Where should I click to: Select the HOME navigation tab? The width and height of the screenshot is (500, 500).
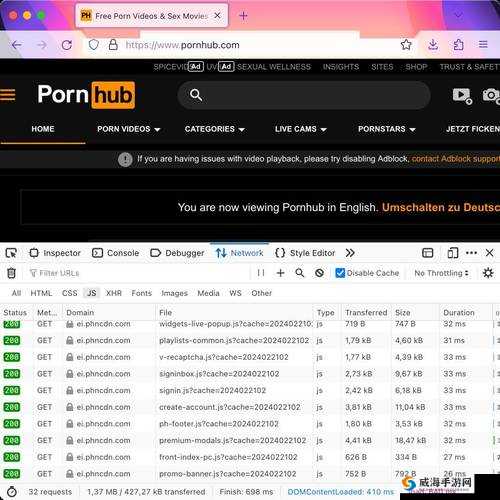(x=43, y=129)
